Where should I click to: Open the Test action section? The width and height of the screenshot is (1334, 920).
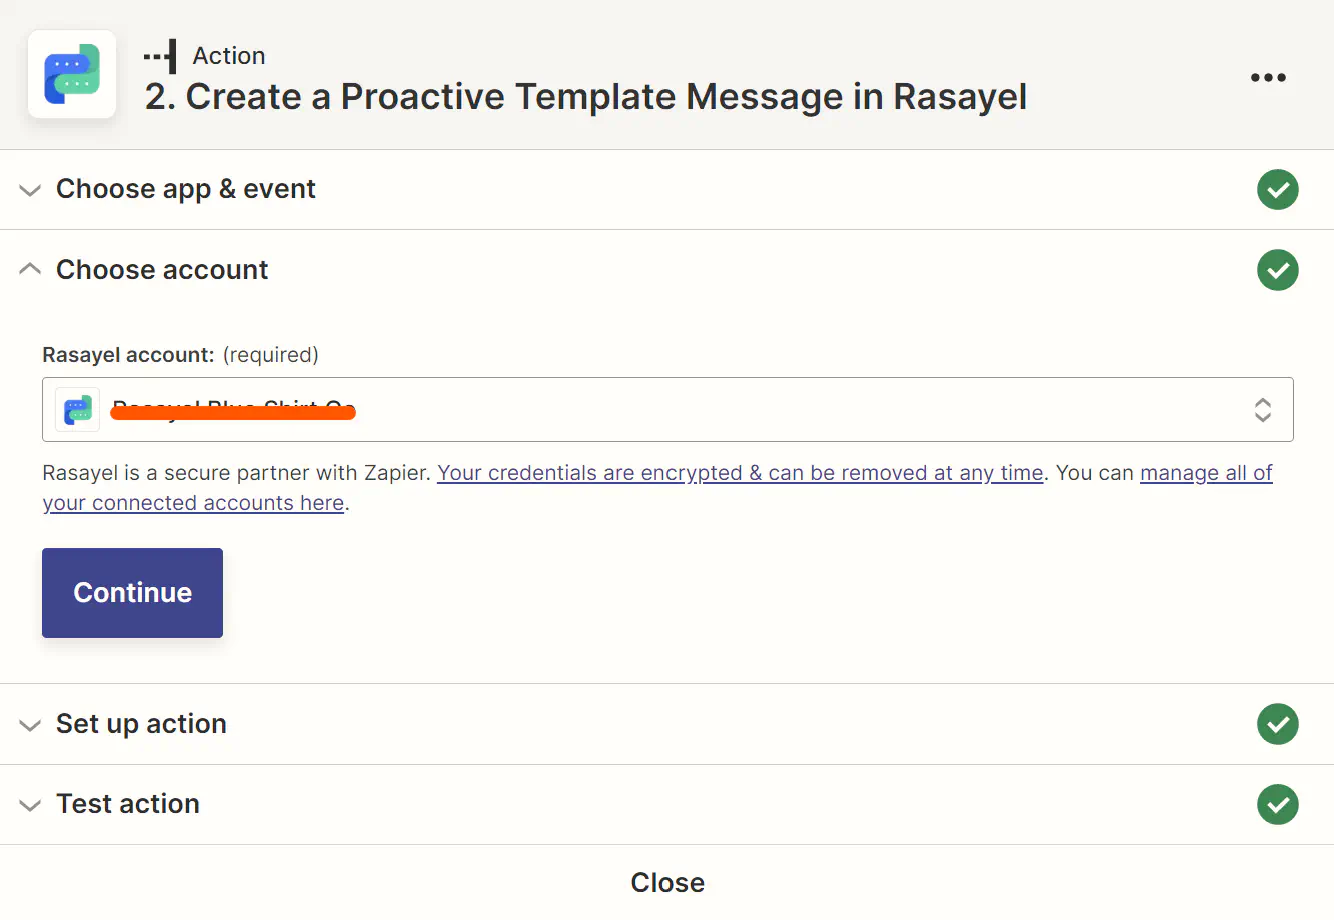pos(667,804)
